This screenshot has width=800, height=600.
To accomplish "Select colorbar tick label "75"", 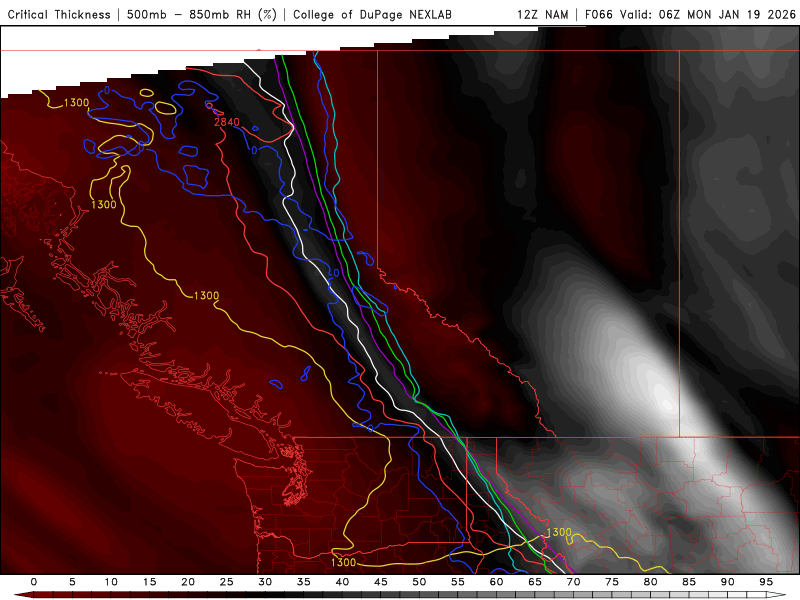I will (x=612, y=582).
